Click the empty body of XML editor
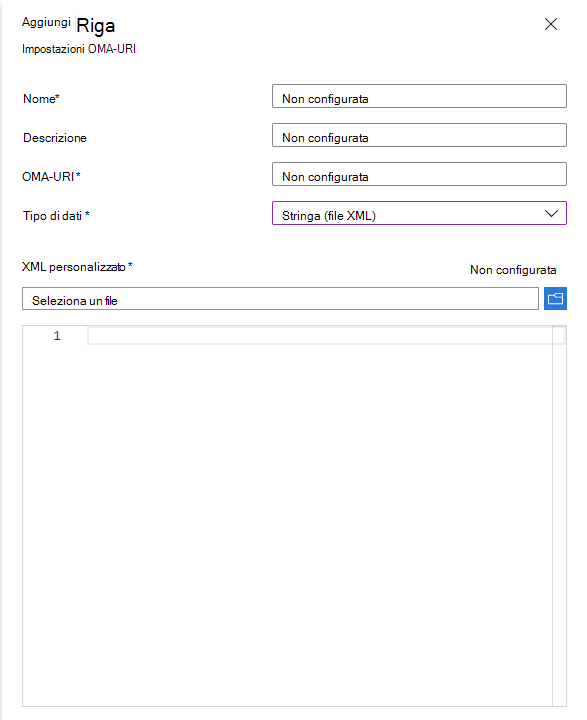The width and height of the screenshot is (587, 720). (287, 523)
